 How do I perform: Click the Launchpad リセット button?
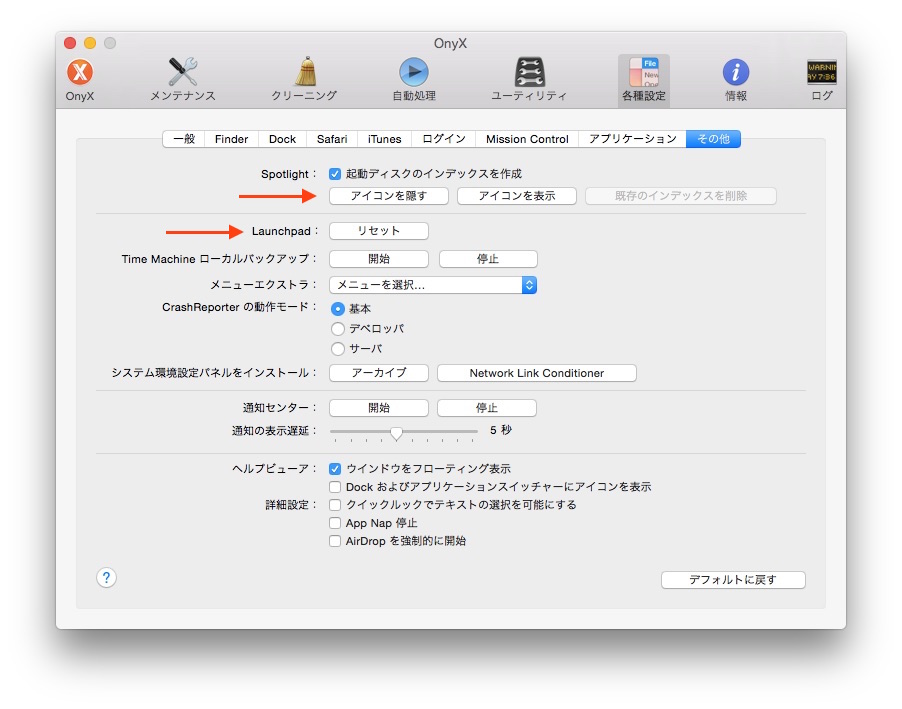(379, 231)
